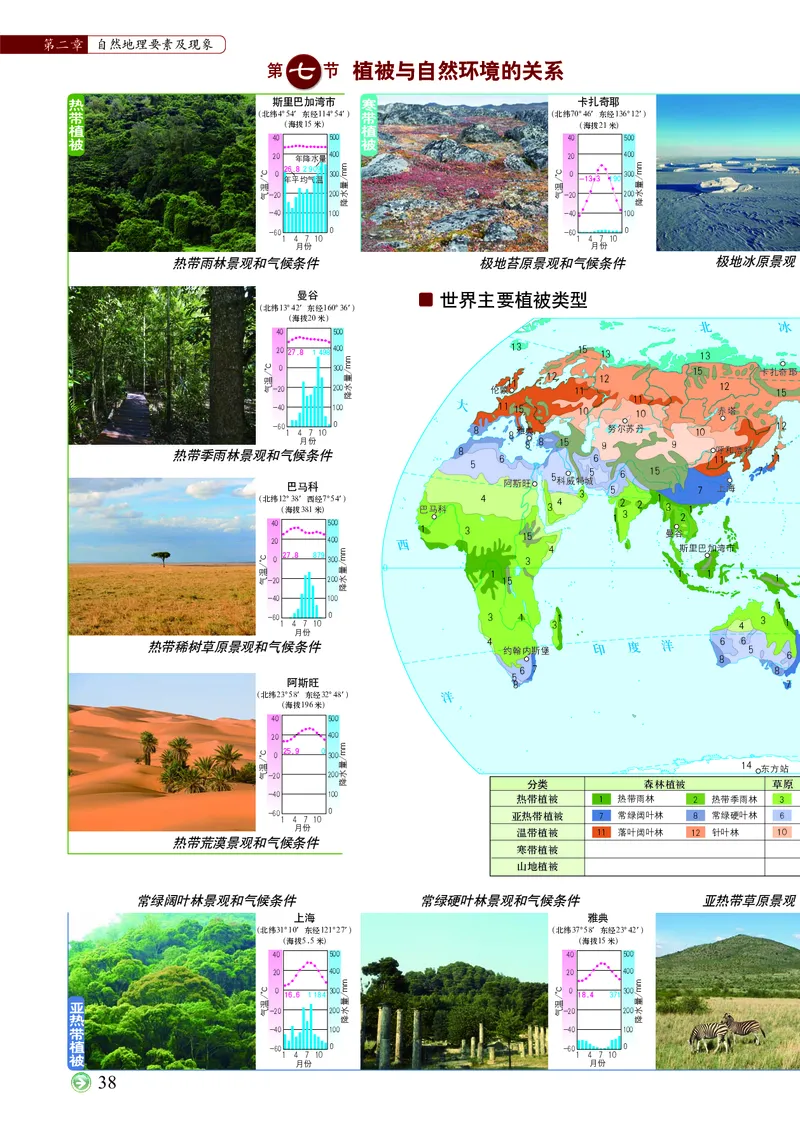Click caption 热带稀树草原景观和气候条件
Image resolution: width=800 pixels, height=1138 pixels.
[234, 647]
